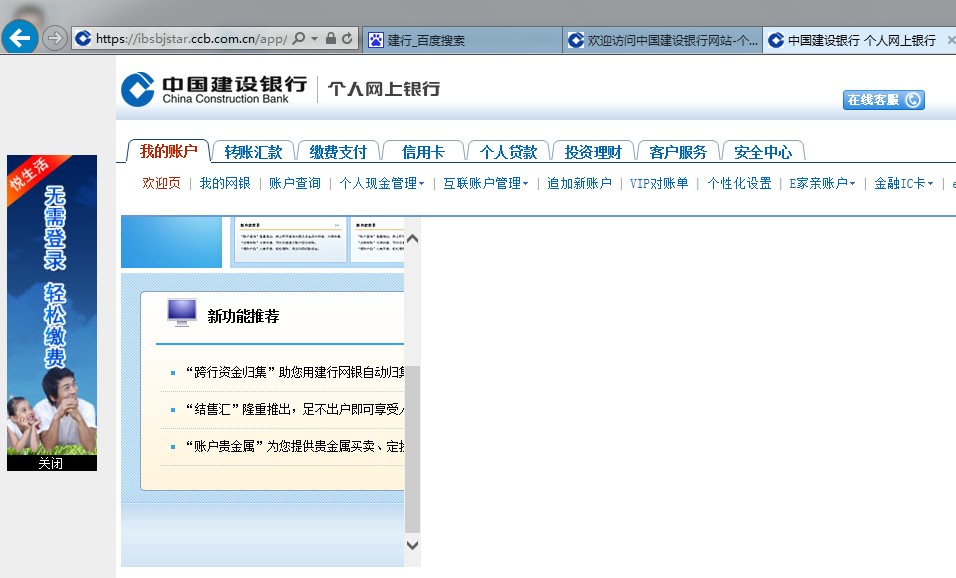Click the 我的网银 submenu link
Viewport: 956px width, 578px height.
[x=225, y=184]
